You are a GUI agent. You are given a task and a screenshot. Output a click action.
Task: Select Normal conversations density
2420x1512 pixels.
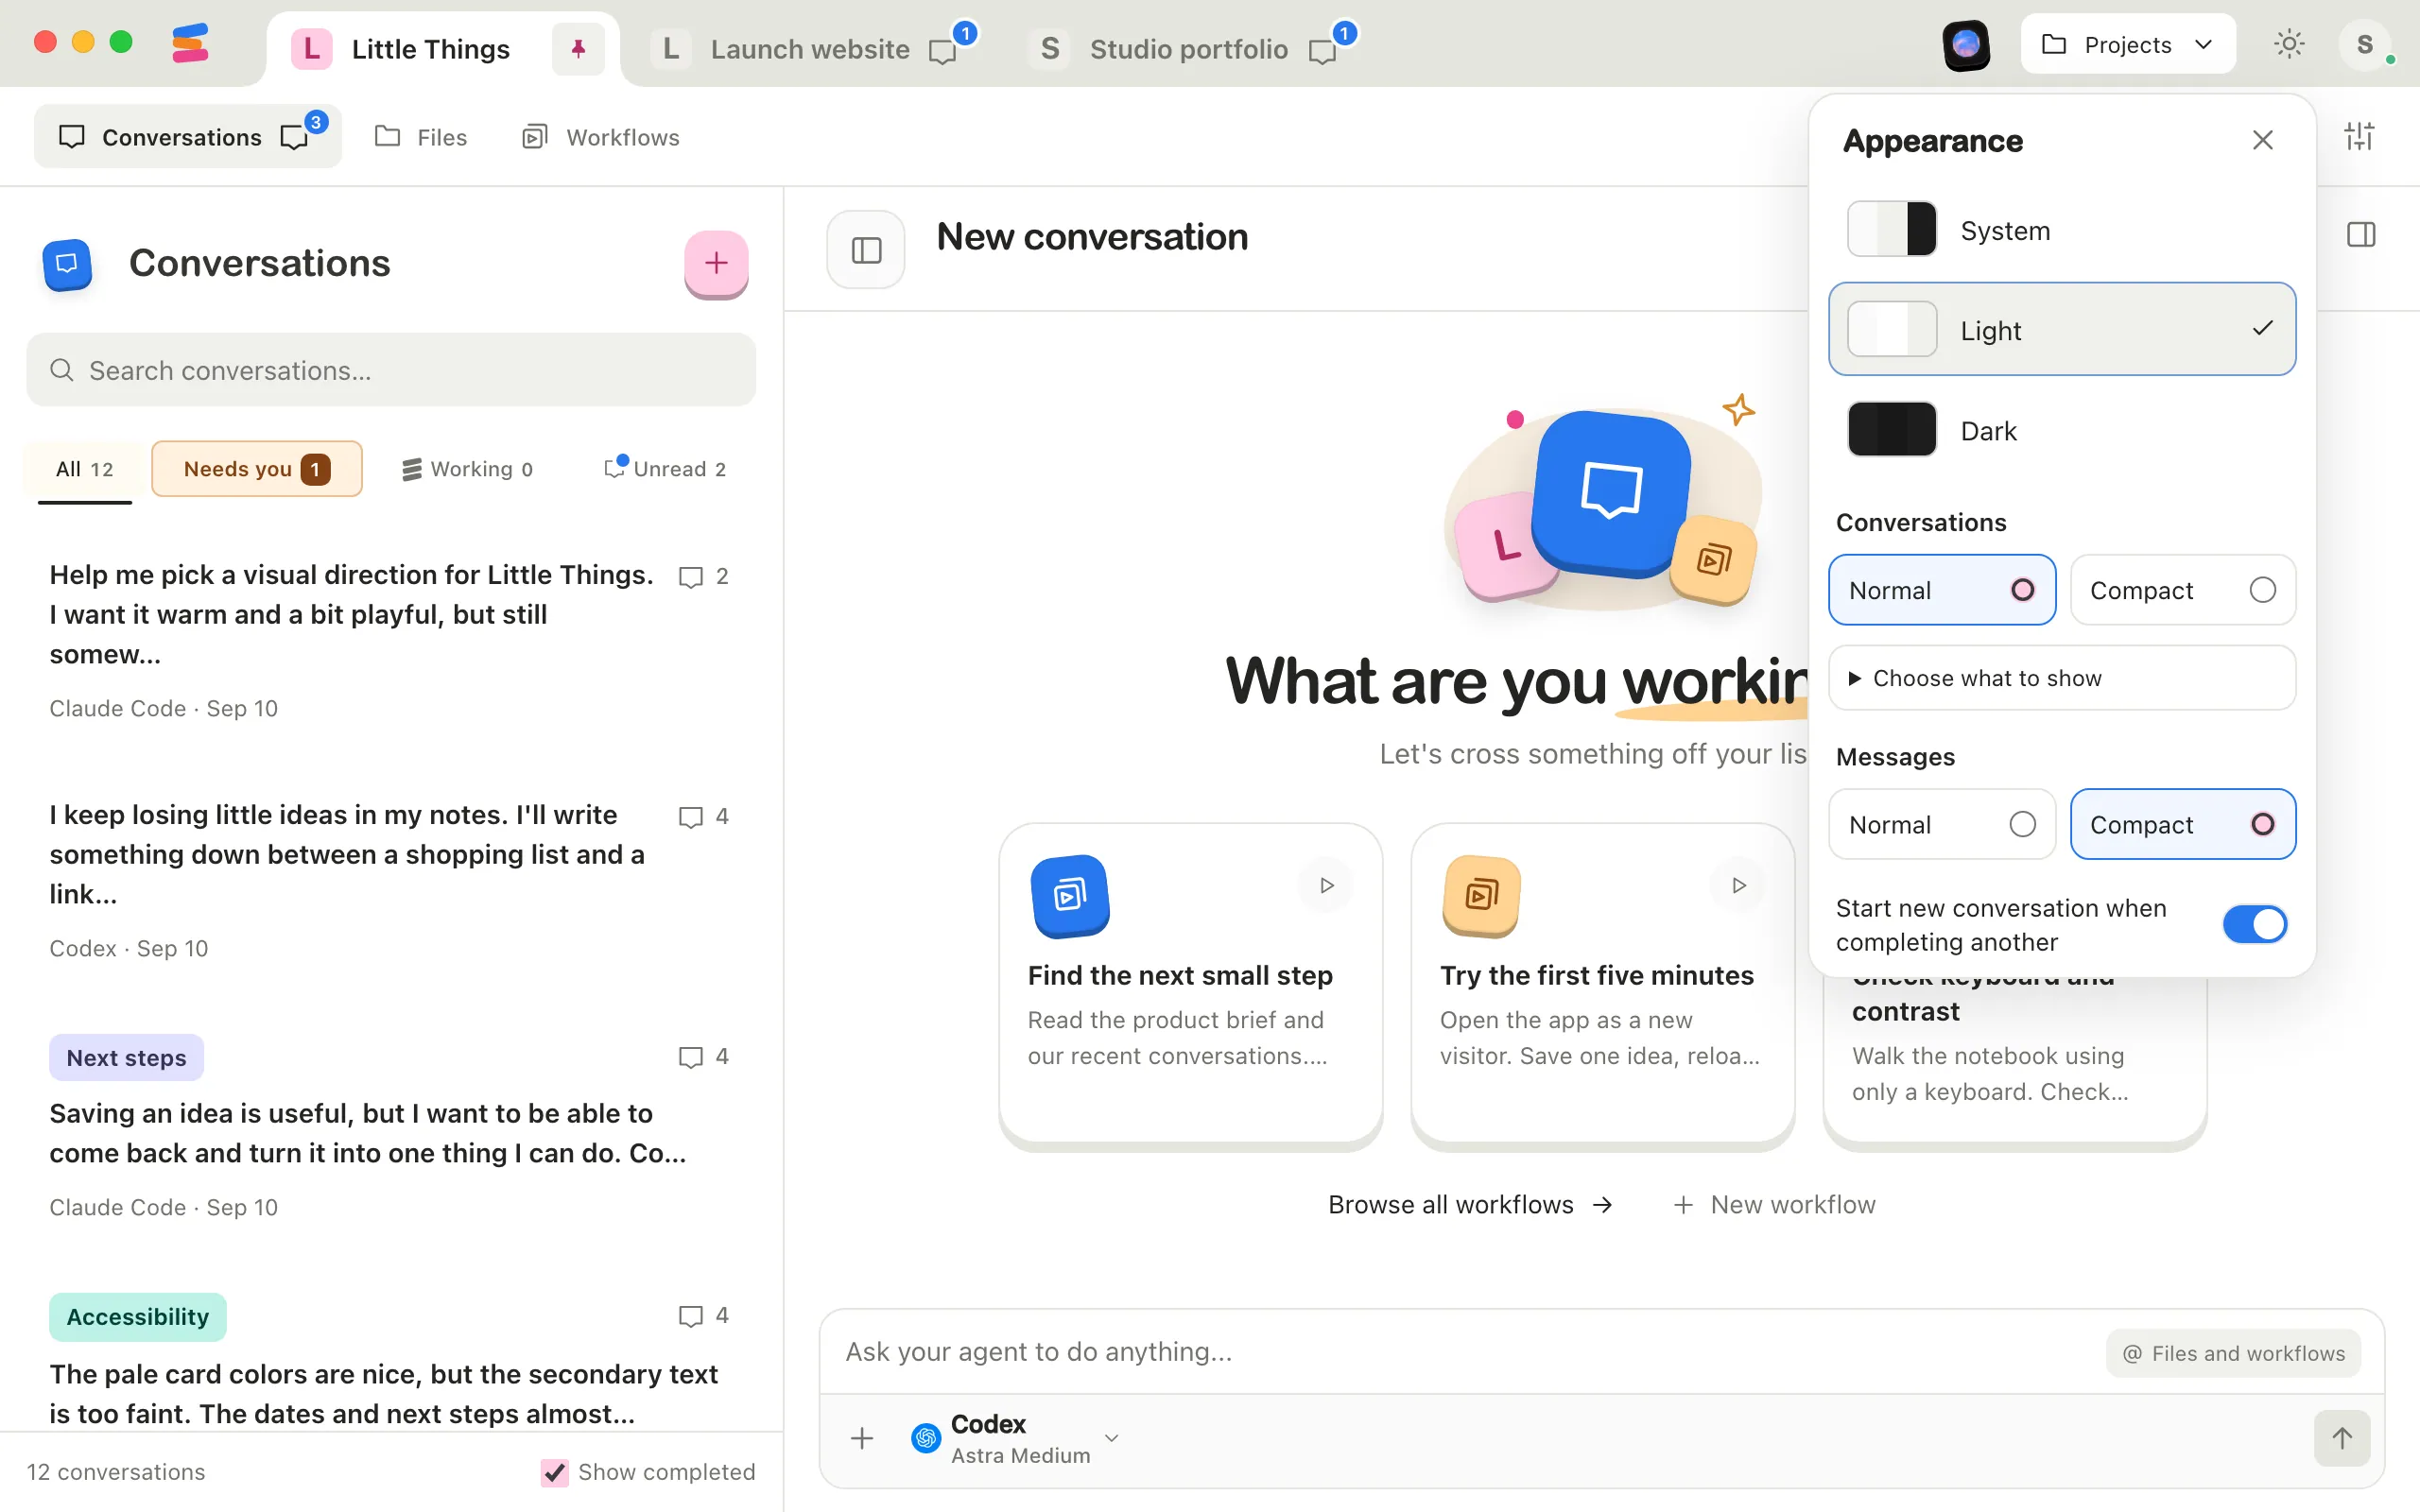coord(1942,590)
